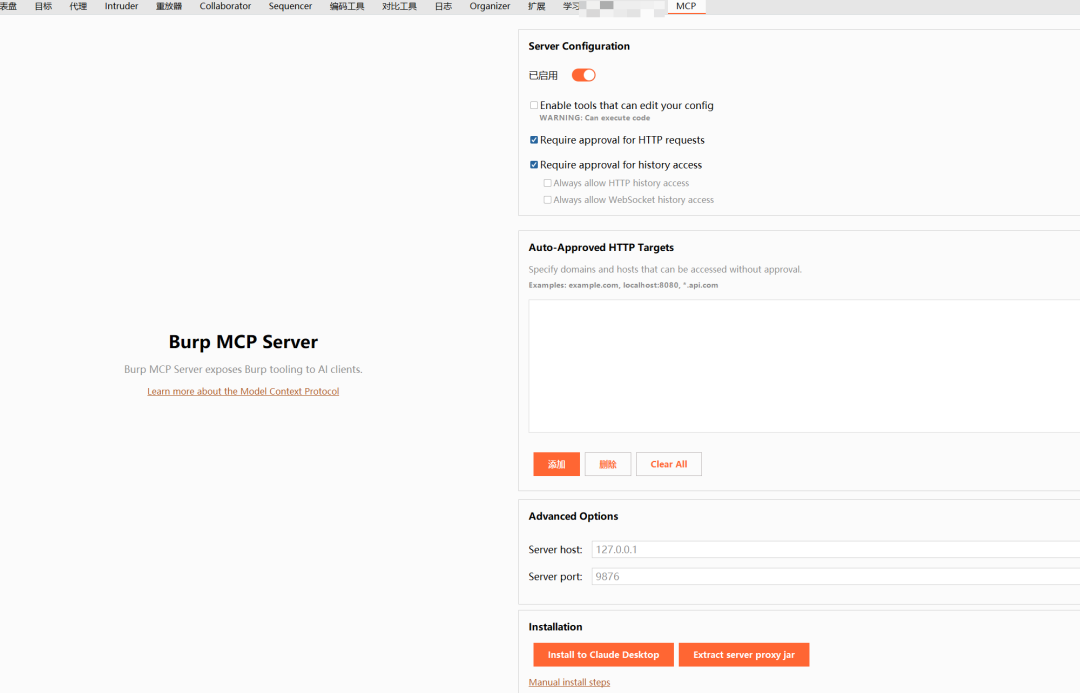
Task: Open the Sequencer tab
Action: click(x=290, y=6)
